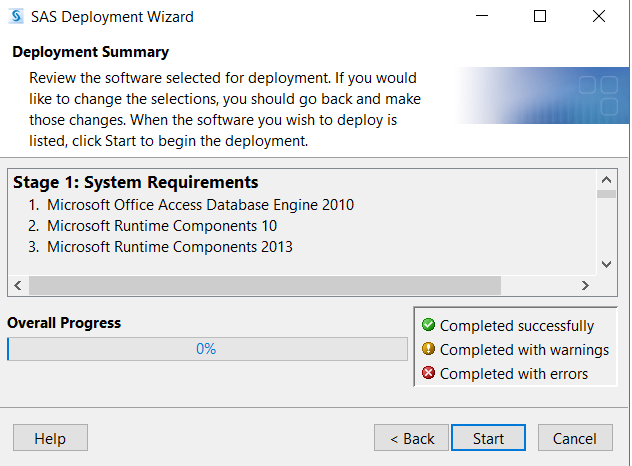Select Microsoft Office Access Database Engine 2010
The height and width of the screenshot is (466, 632).
[200, 205]
